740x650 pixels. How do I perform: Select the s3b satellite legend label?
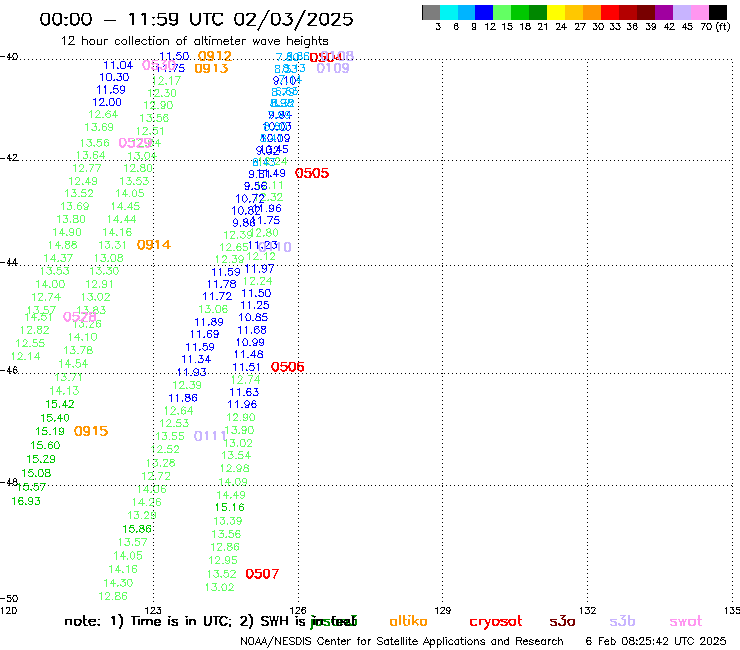[x=622, y=621]
